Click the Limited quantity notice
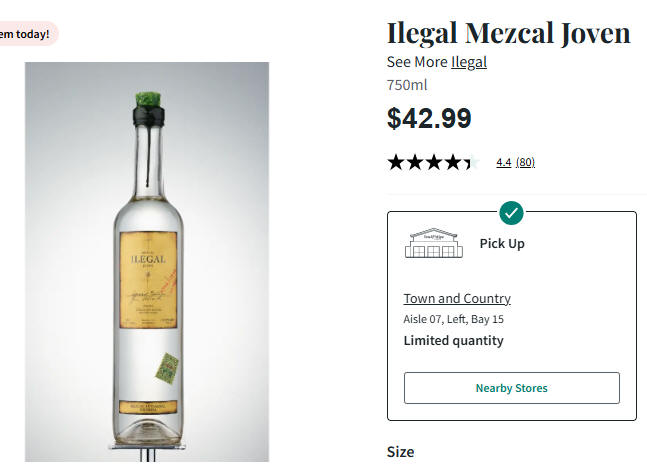This screenshot has height=466, width=647. click(x=453, y=340)
